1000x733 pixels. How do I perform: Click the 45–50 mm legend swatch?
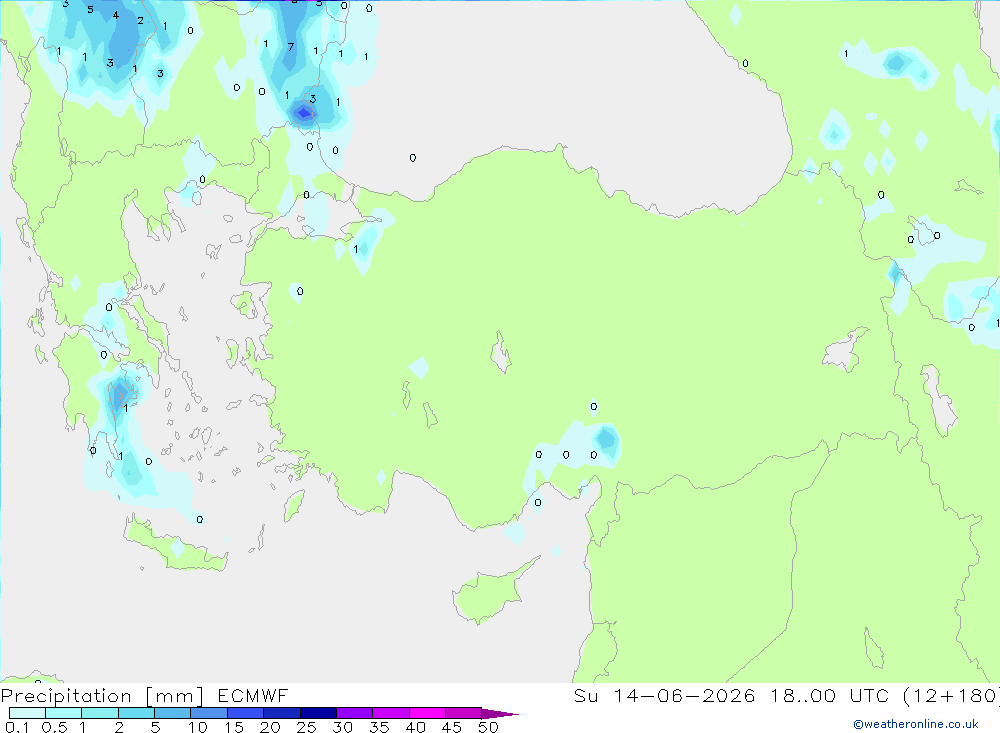point(463,713)
